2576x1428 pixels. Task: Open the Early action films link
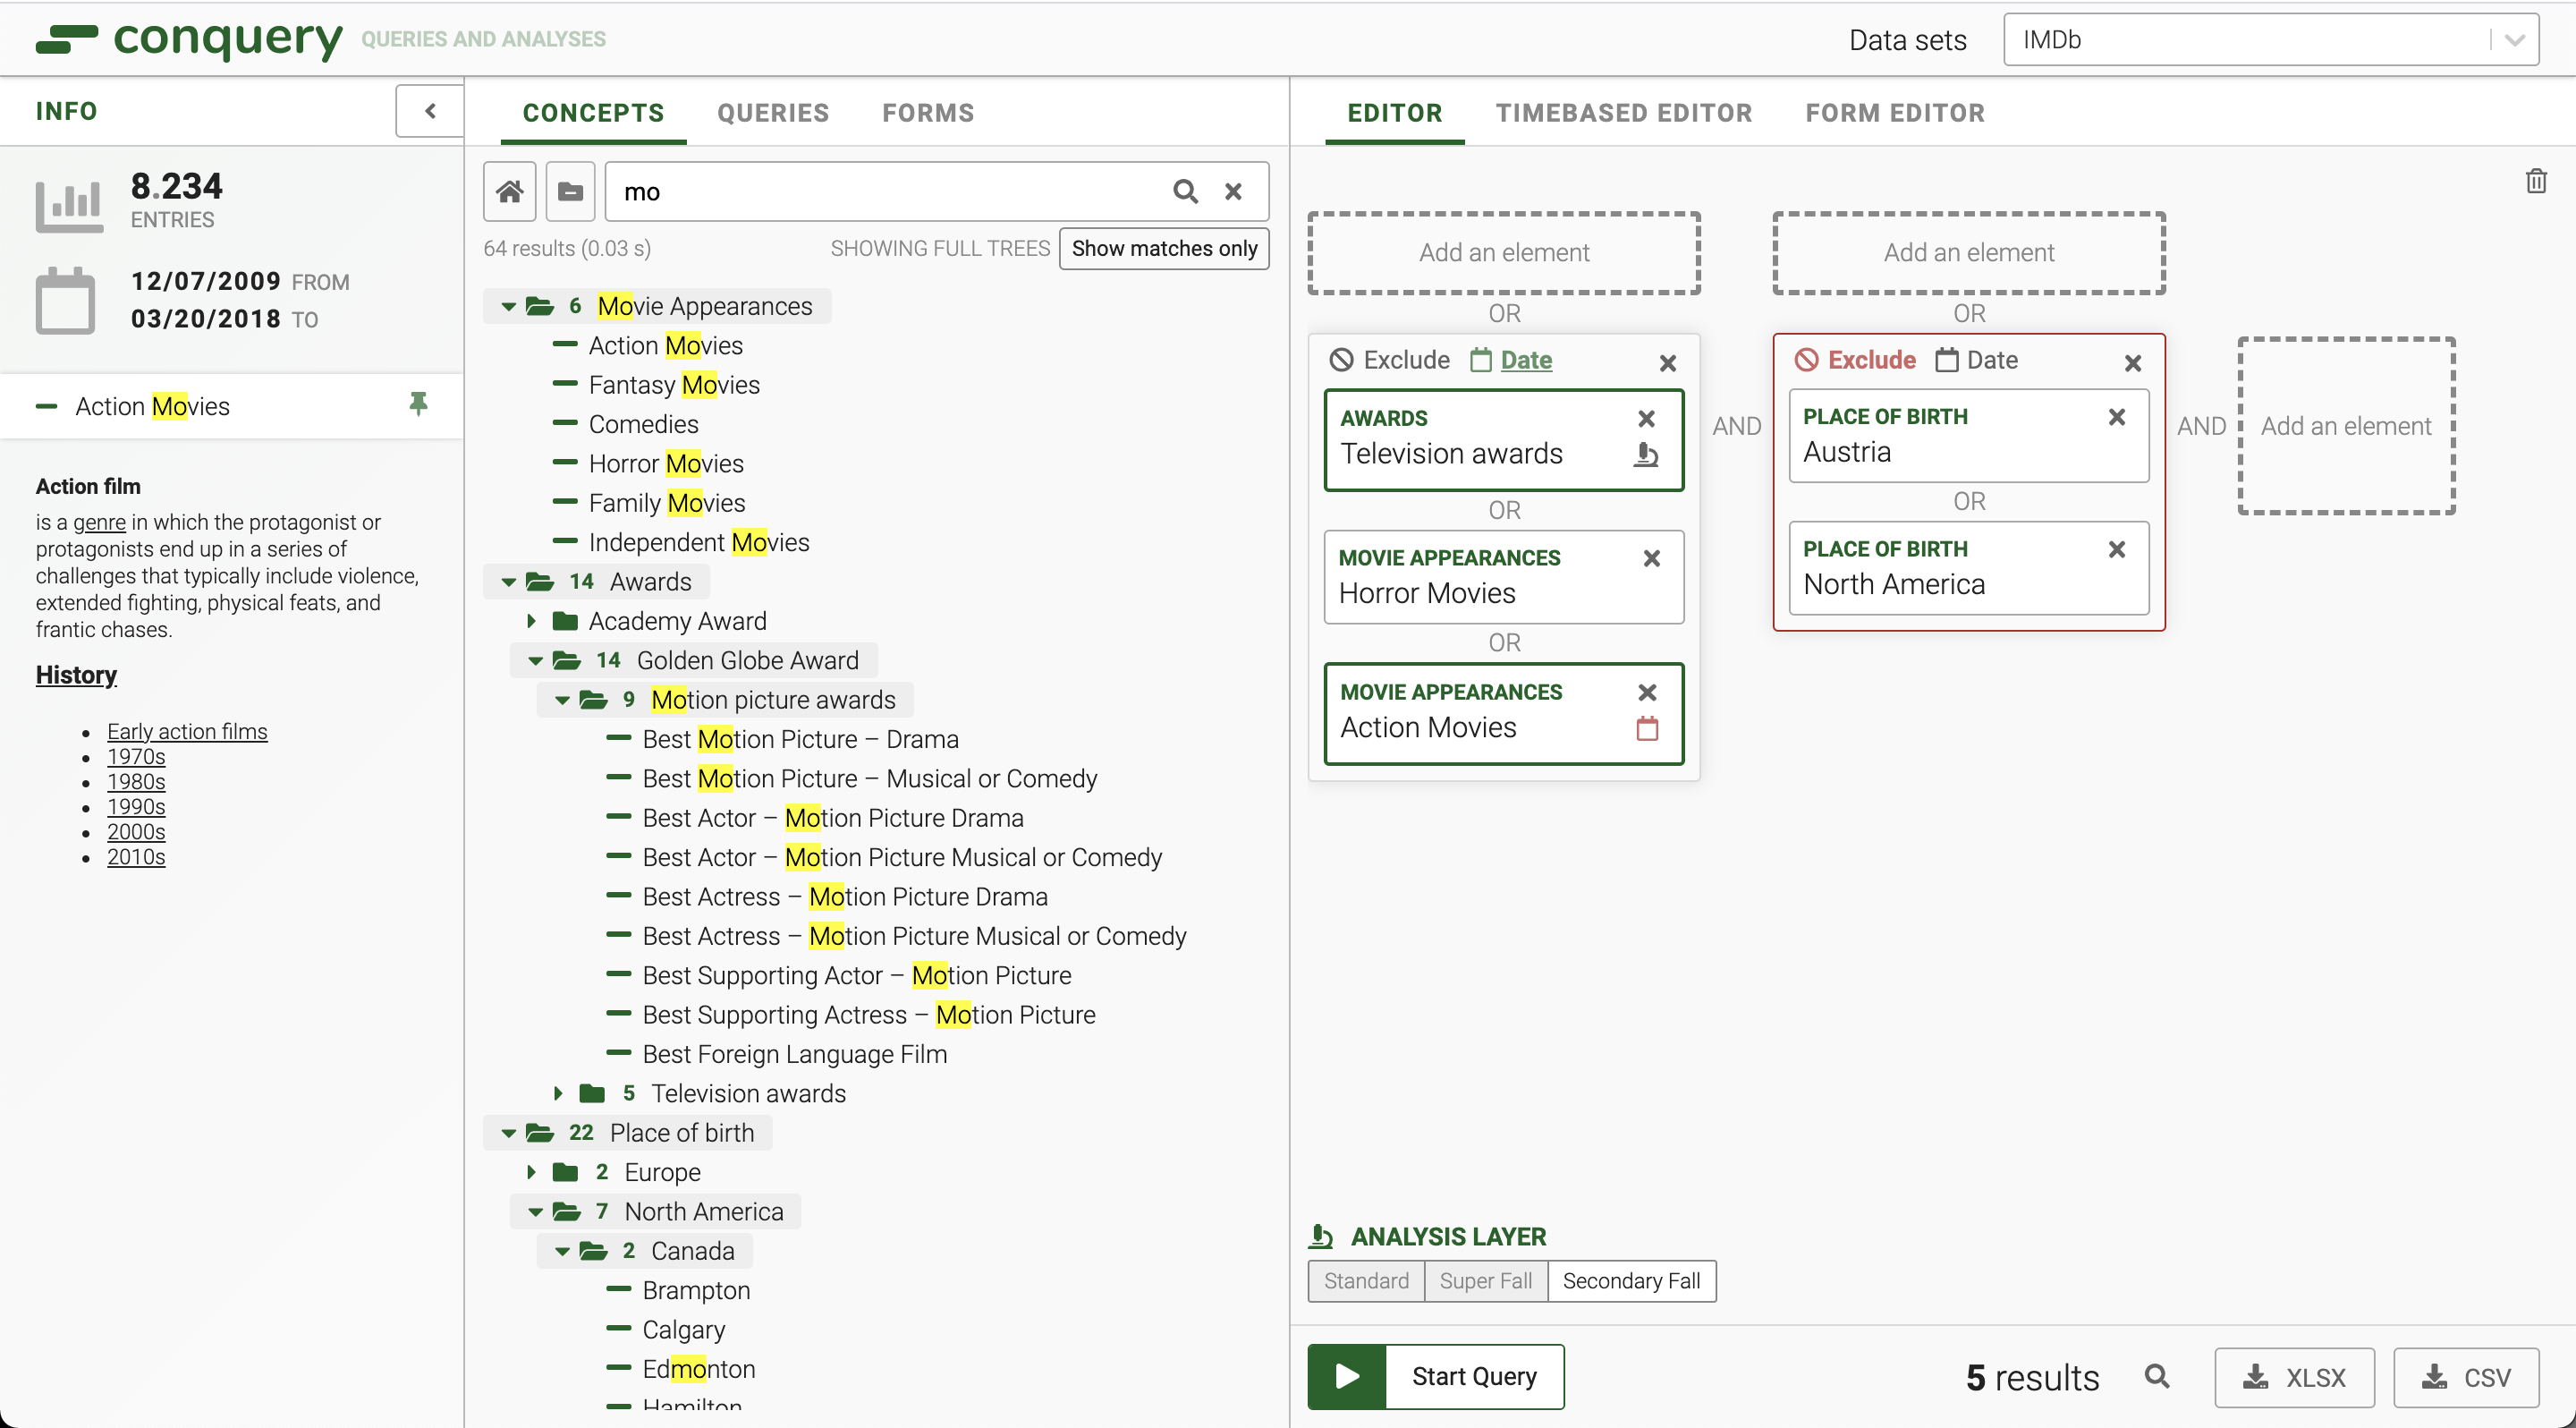pos(187,731)
